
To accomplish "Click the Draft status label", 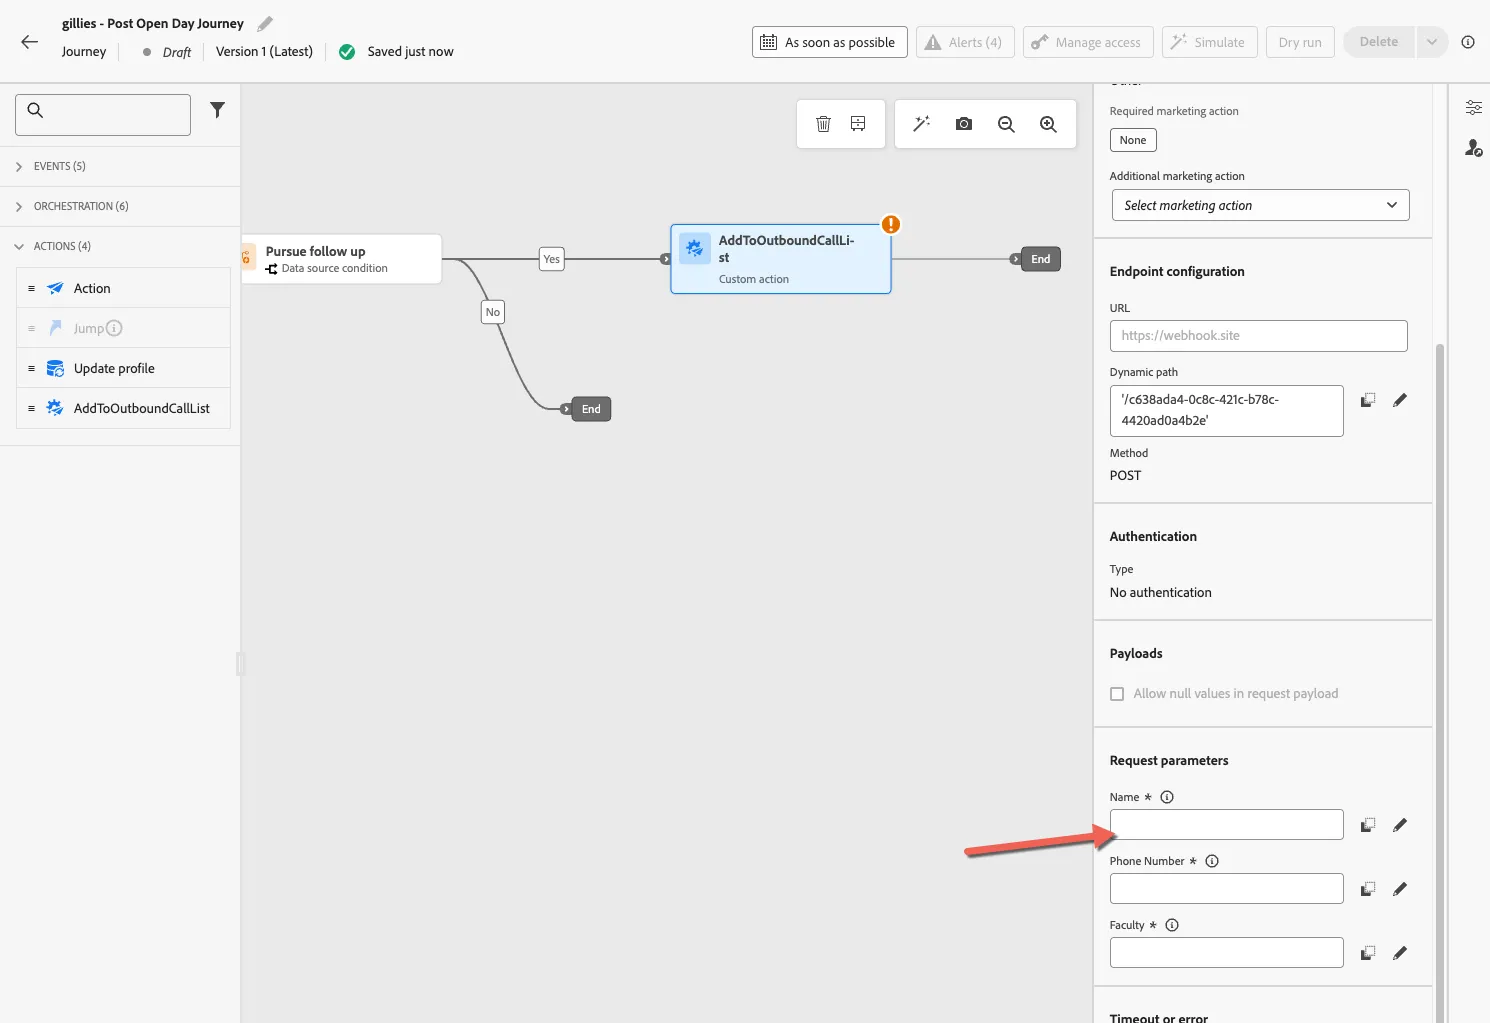I will (x=177, y=52).
